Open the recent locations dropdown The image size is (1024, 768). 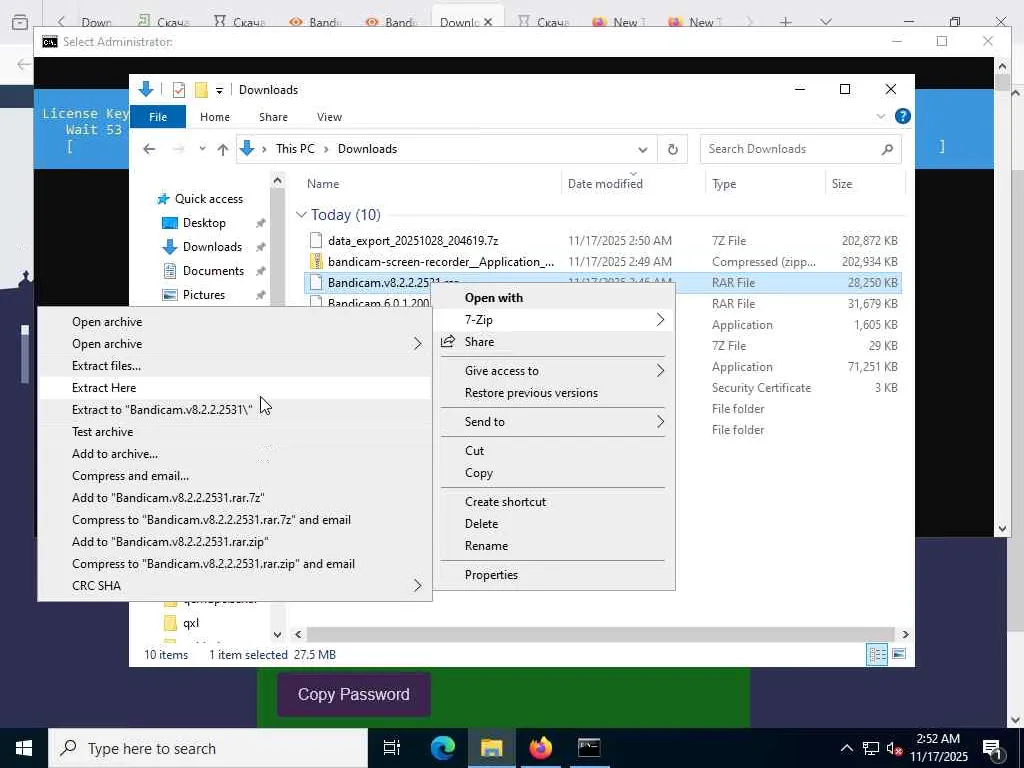pos(202,149)
